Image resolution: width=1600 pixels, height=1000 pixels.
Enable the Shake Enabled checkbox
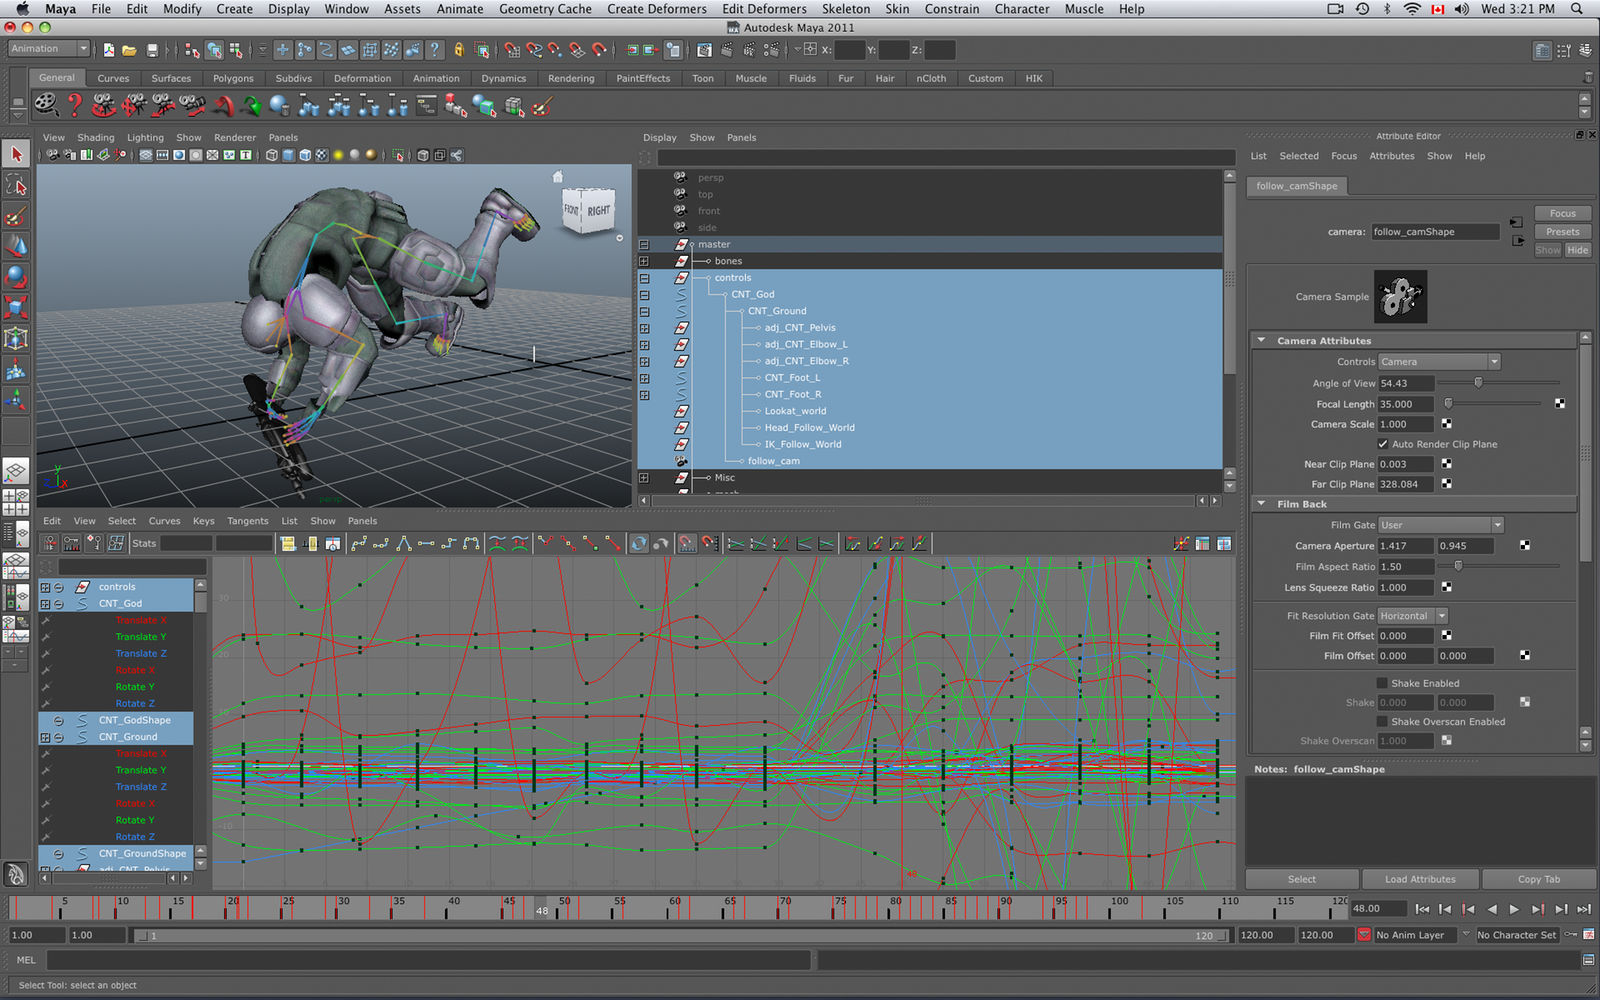(1383, 683)
